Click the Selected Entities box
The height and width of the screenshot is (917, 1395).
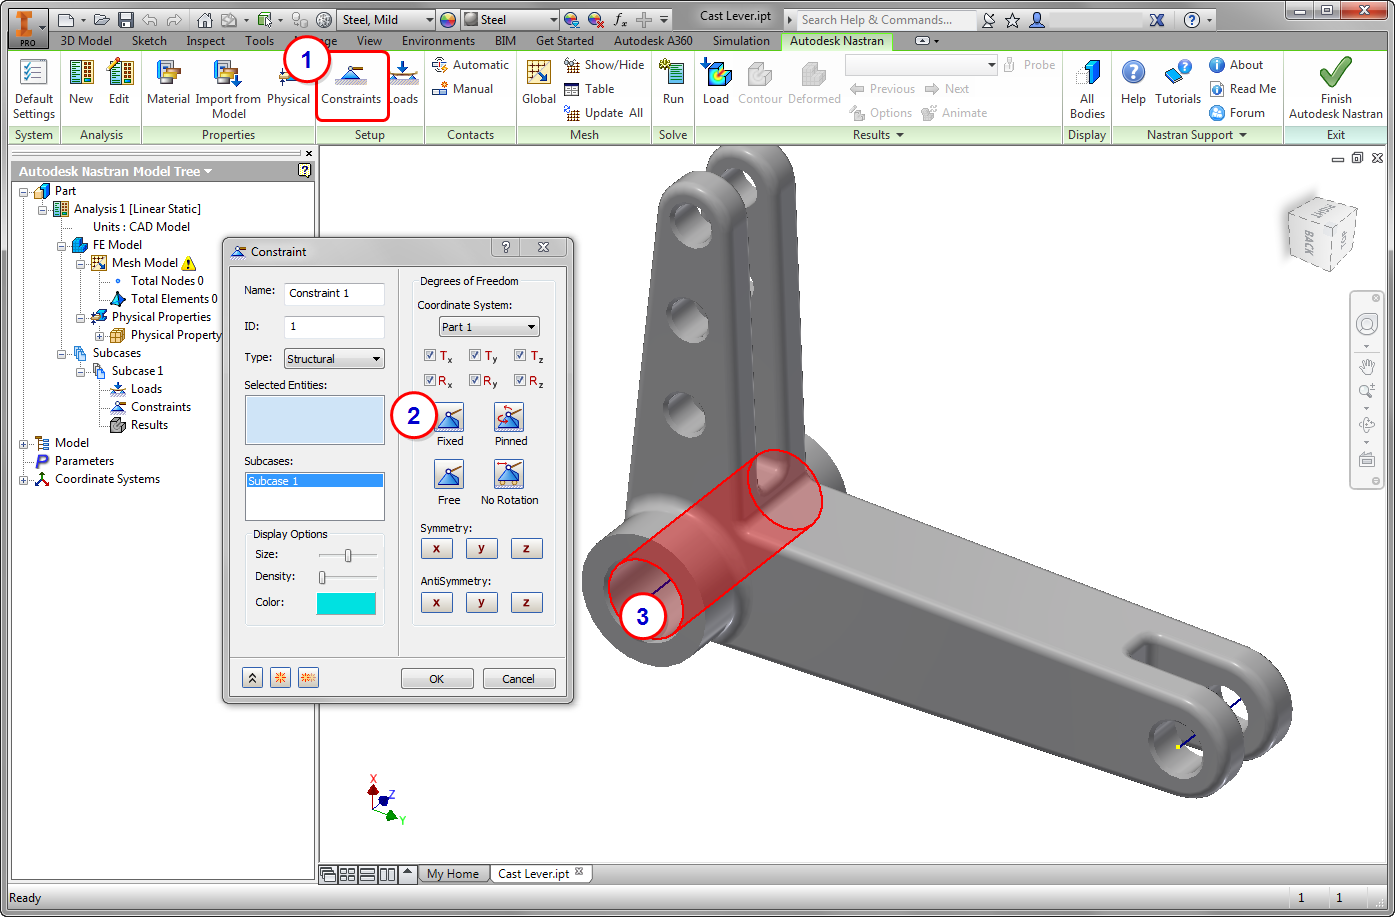(x=314, y=420)
